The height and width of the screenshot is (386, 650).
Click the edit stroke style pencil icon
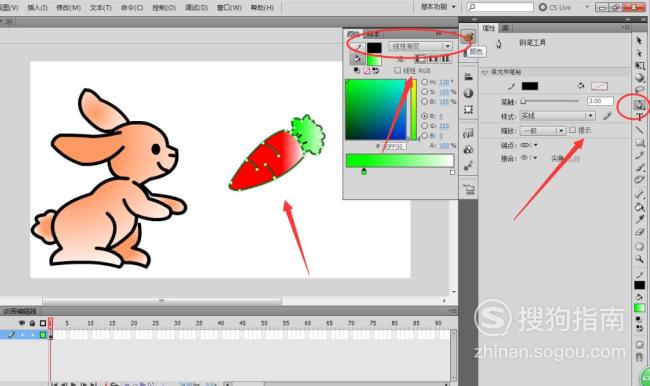(607, 116)
